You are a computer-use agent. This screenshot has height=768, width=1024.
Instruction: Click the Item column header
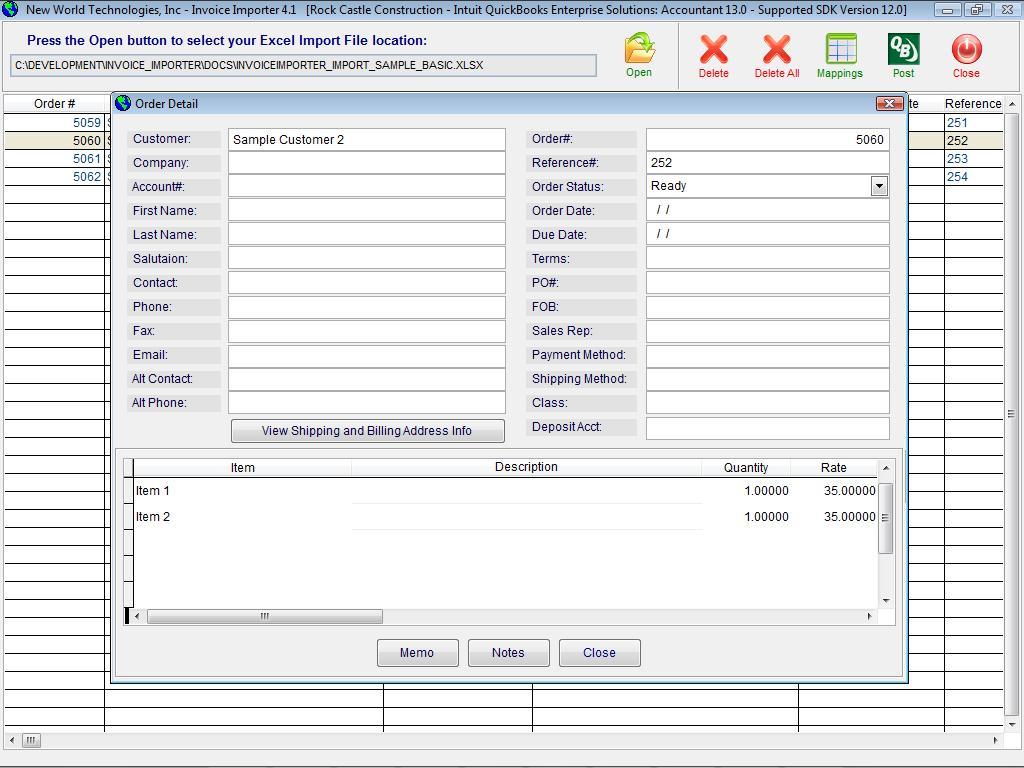[x=242, y=468]
